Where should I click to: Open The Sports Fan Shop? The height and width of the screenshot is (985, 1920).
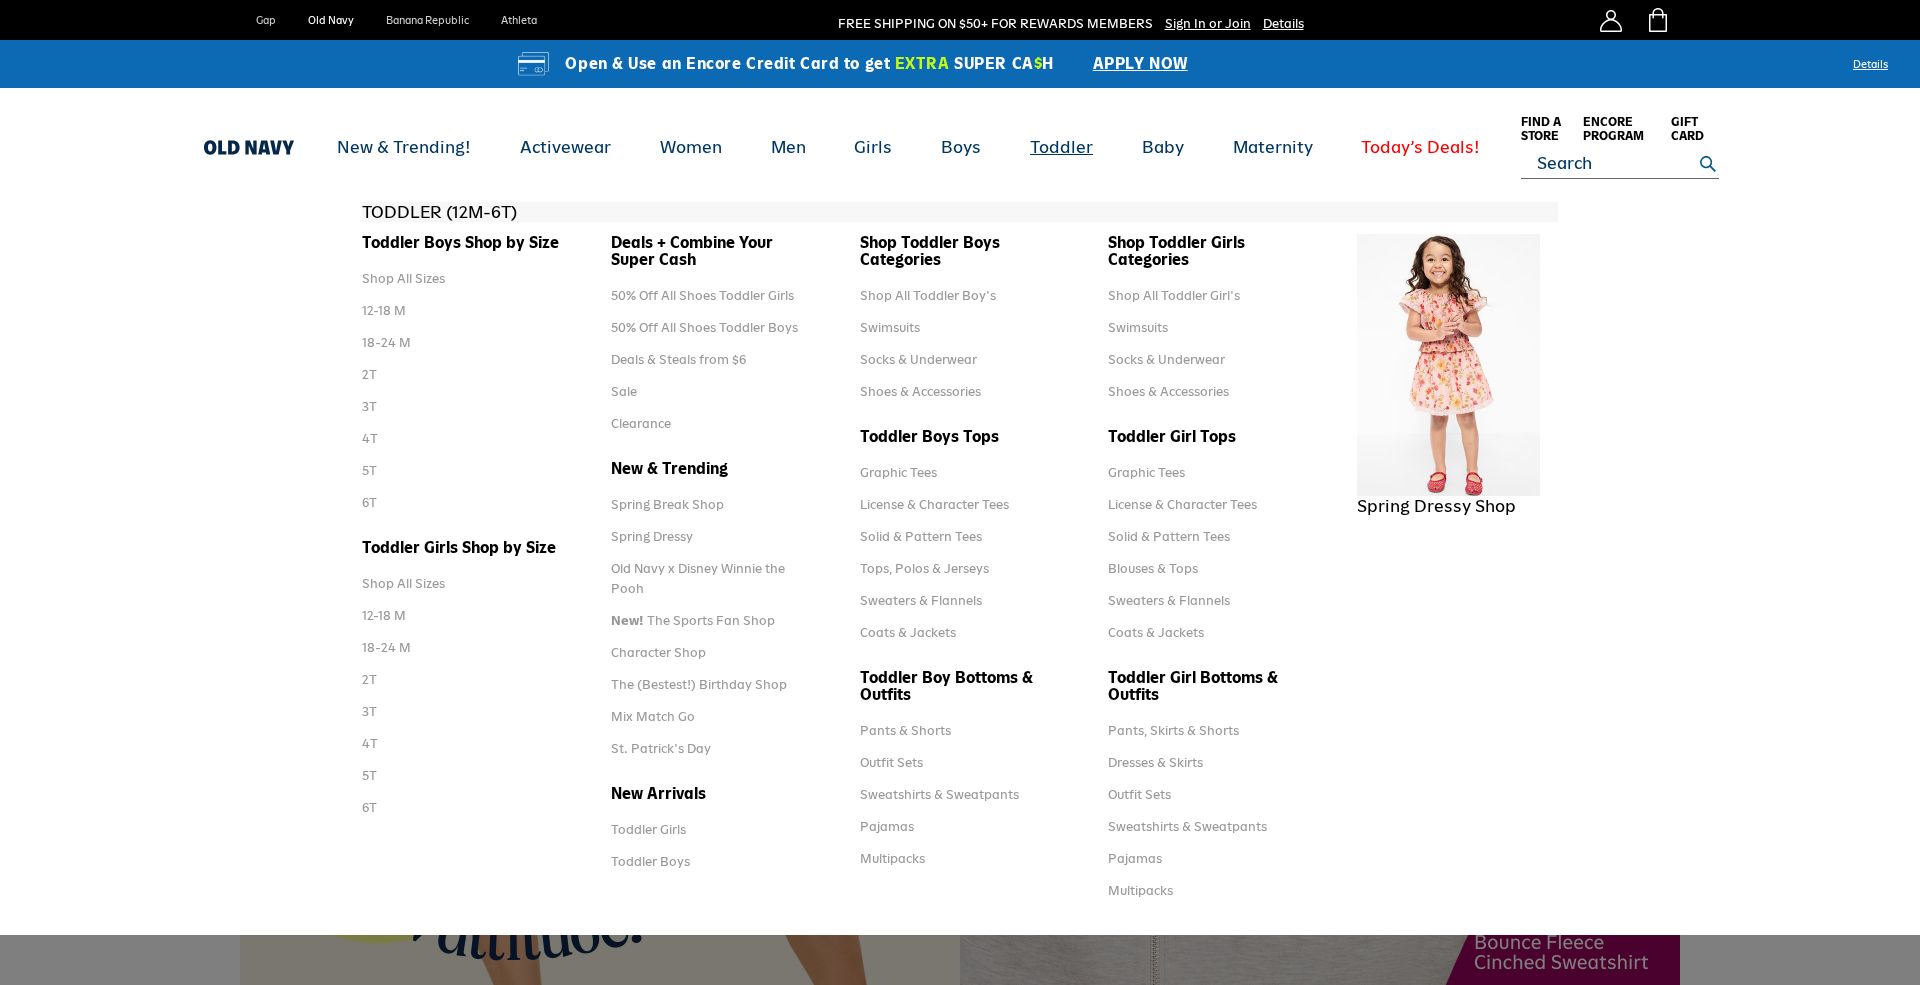pos(692,620)
